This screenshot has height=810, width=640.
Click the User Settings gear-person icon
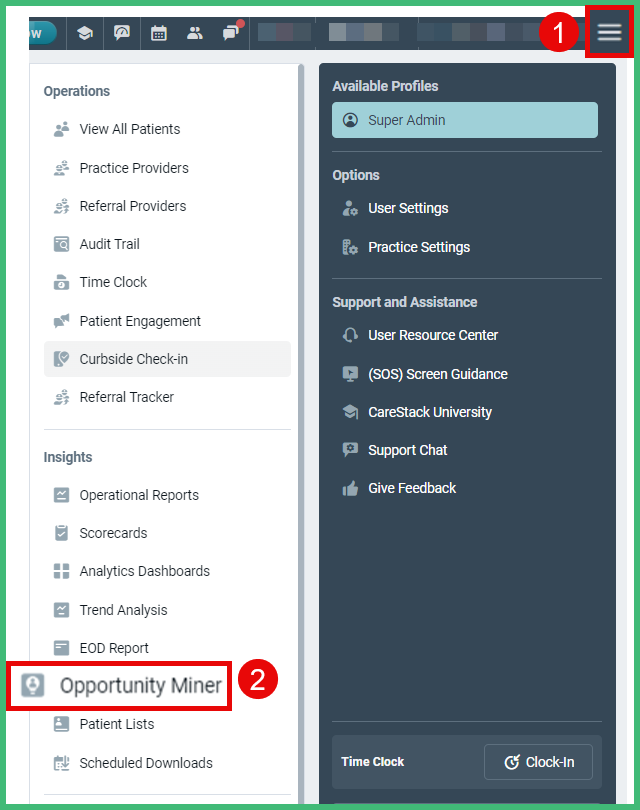click(350, 208)
